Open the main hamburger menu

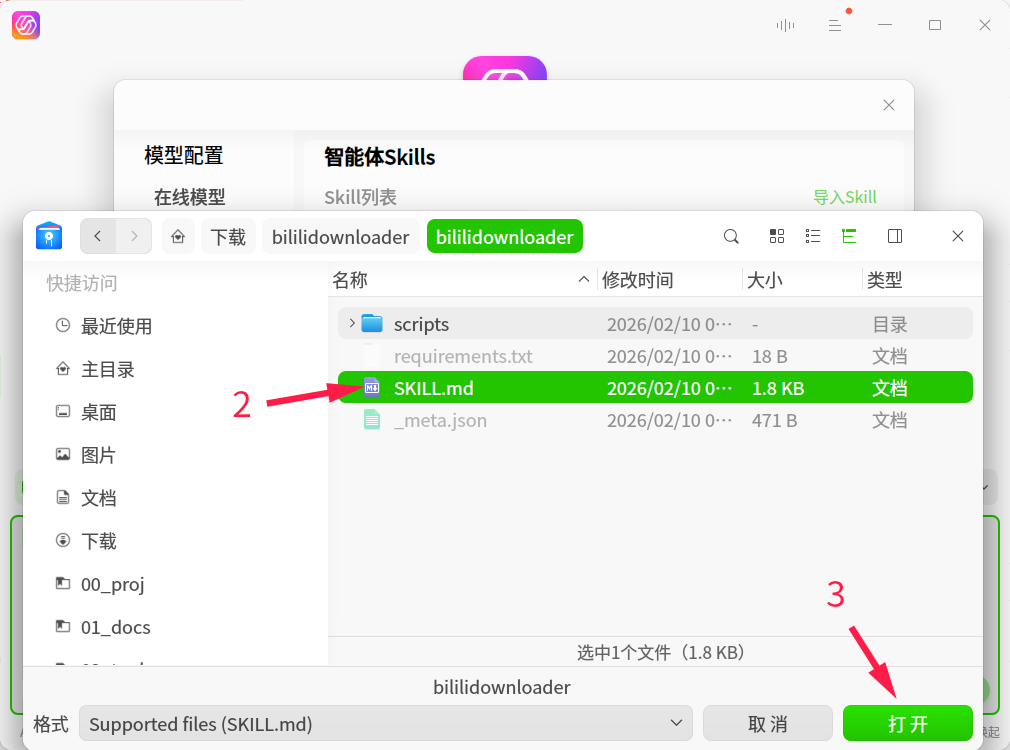point(835,25)
